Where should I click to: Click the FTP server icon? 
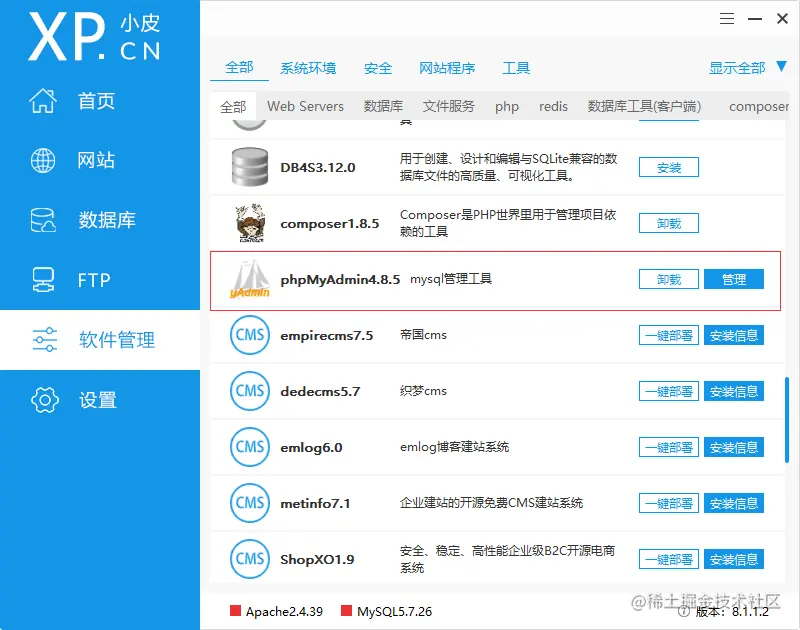pos(43,280)
